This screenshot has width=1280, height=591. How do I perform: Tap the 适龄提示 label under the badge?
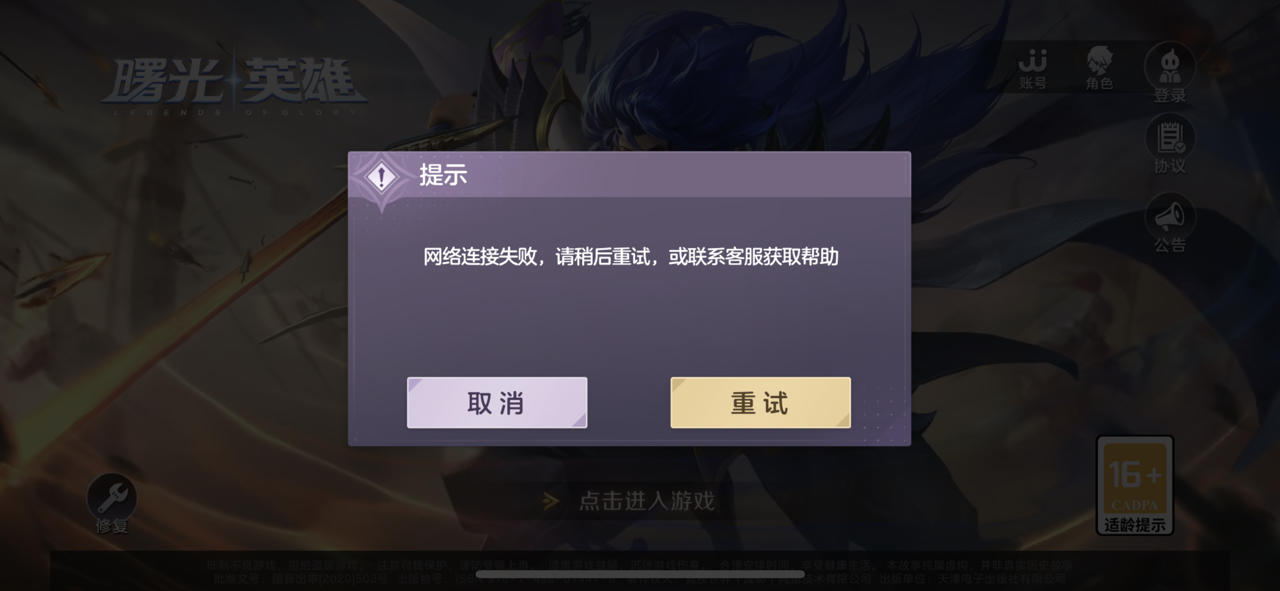point(1135,525)
